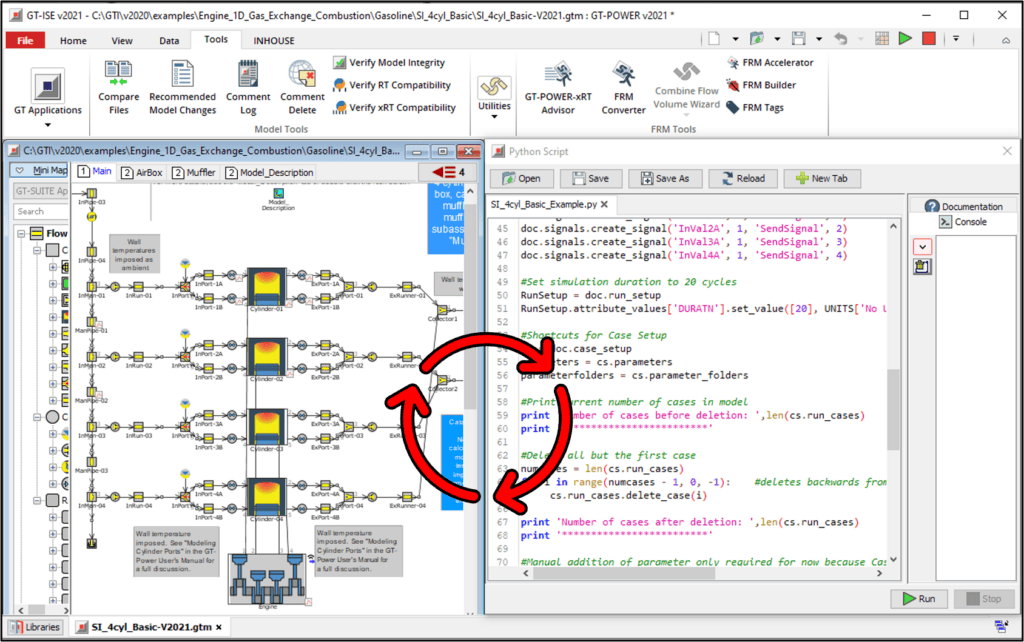Viewport: 1024px width, 642px height.
Task: Run Verify Model Integrity
Action: pyautogui.click(x=389, y=63)
